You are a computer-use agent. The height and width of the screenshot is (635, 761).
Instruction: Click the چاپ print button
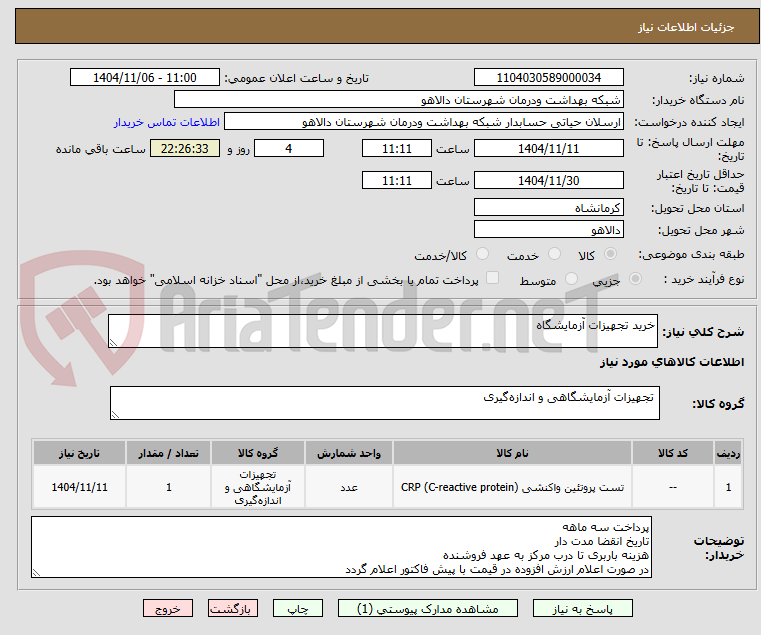point(298,608)
